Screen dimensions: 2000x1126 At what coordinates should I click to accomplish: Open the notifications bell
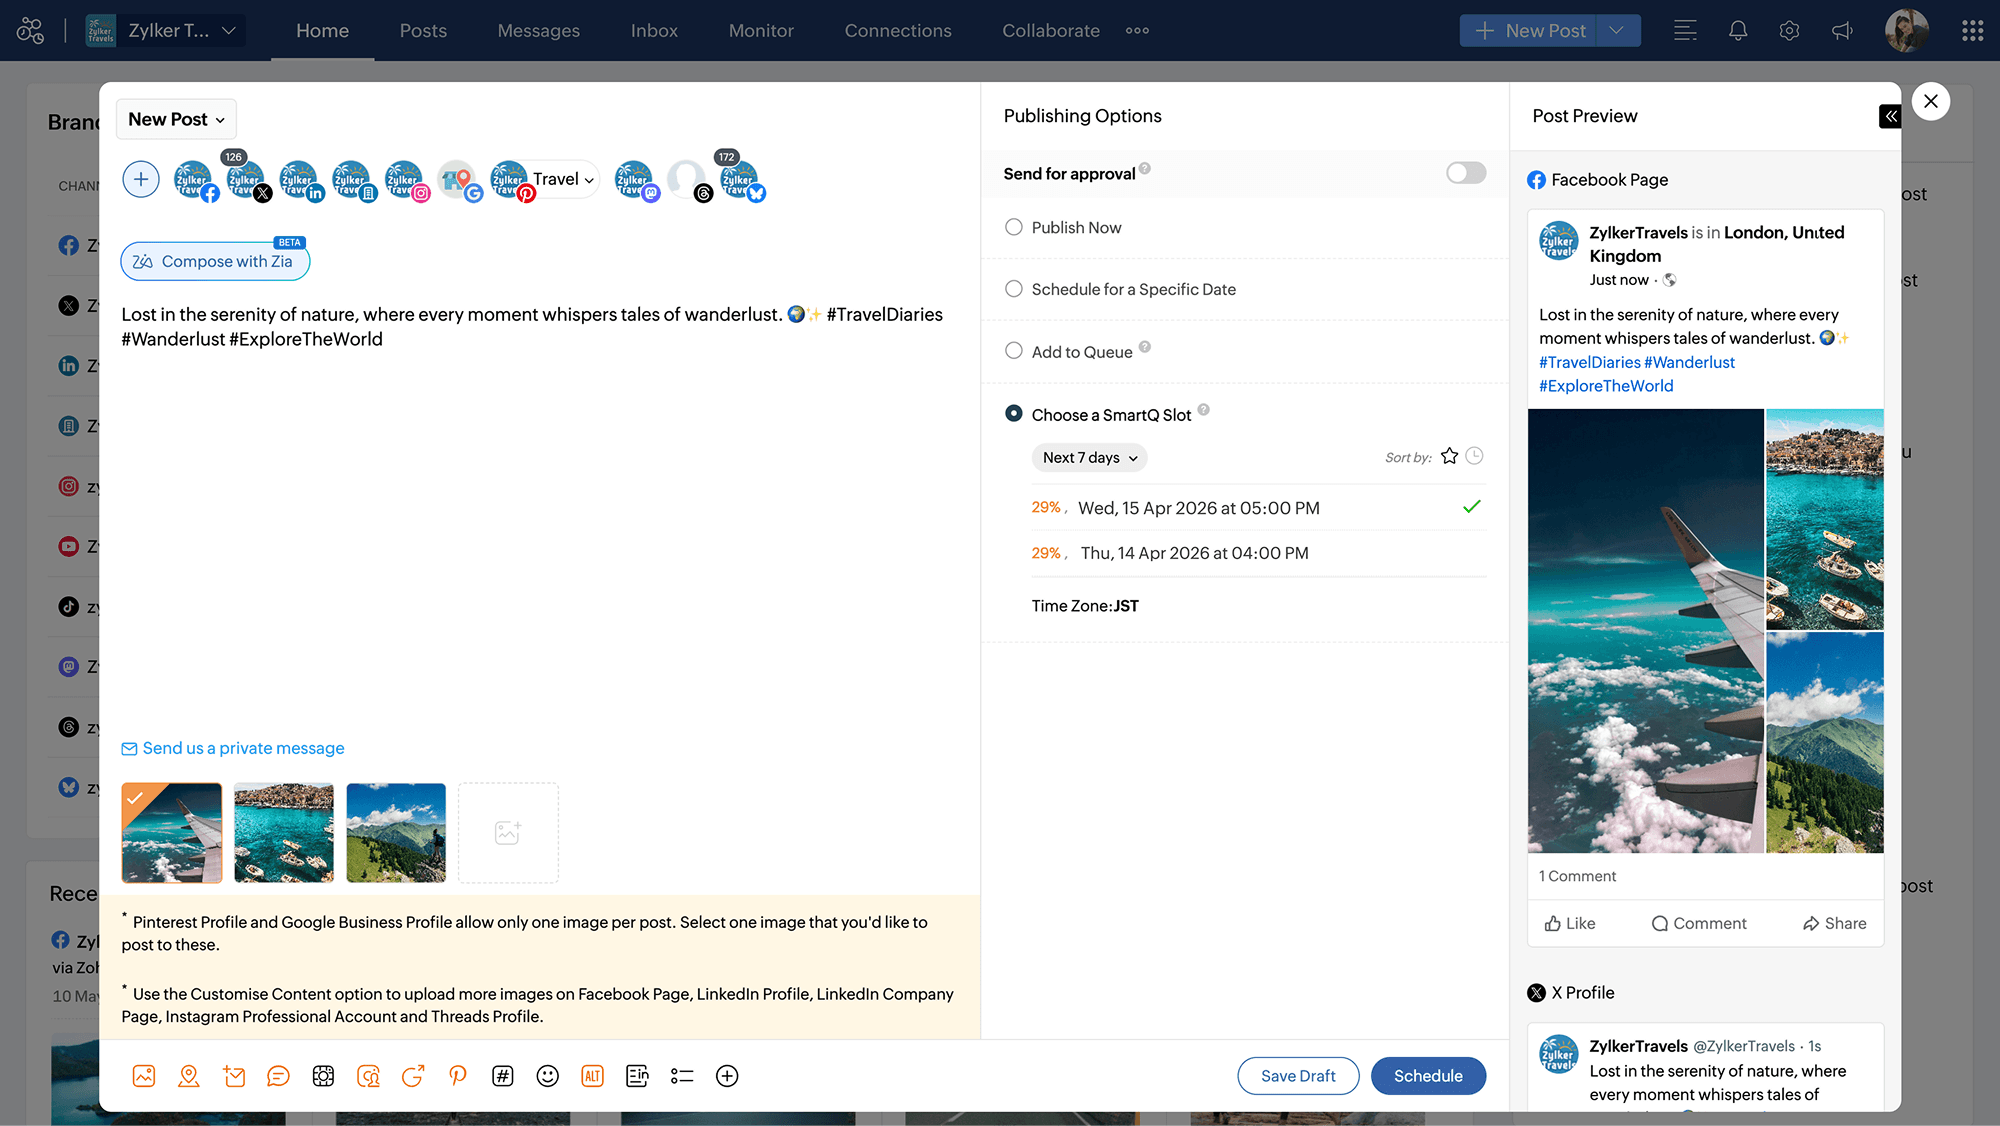click(x=1738, y=31)
